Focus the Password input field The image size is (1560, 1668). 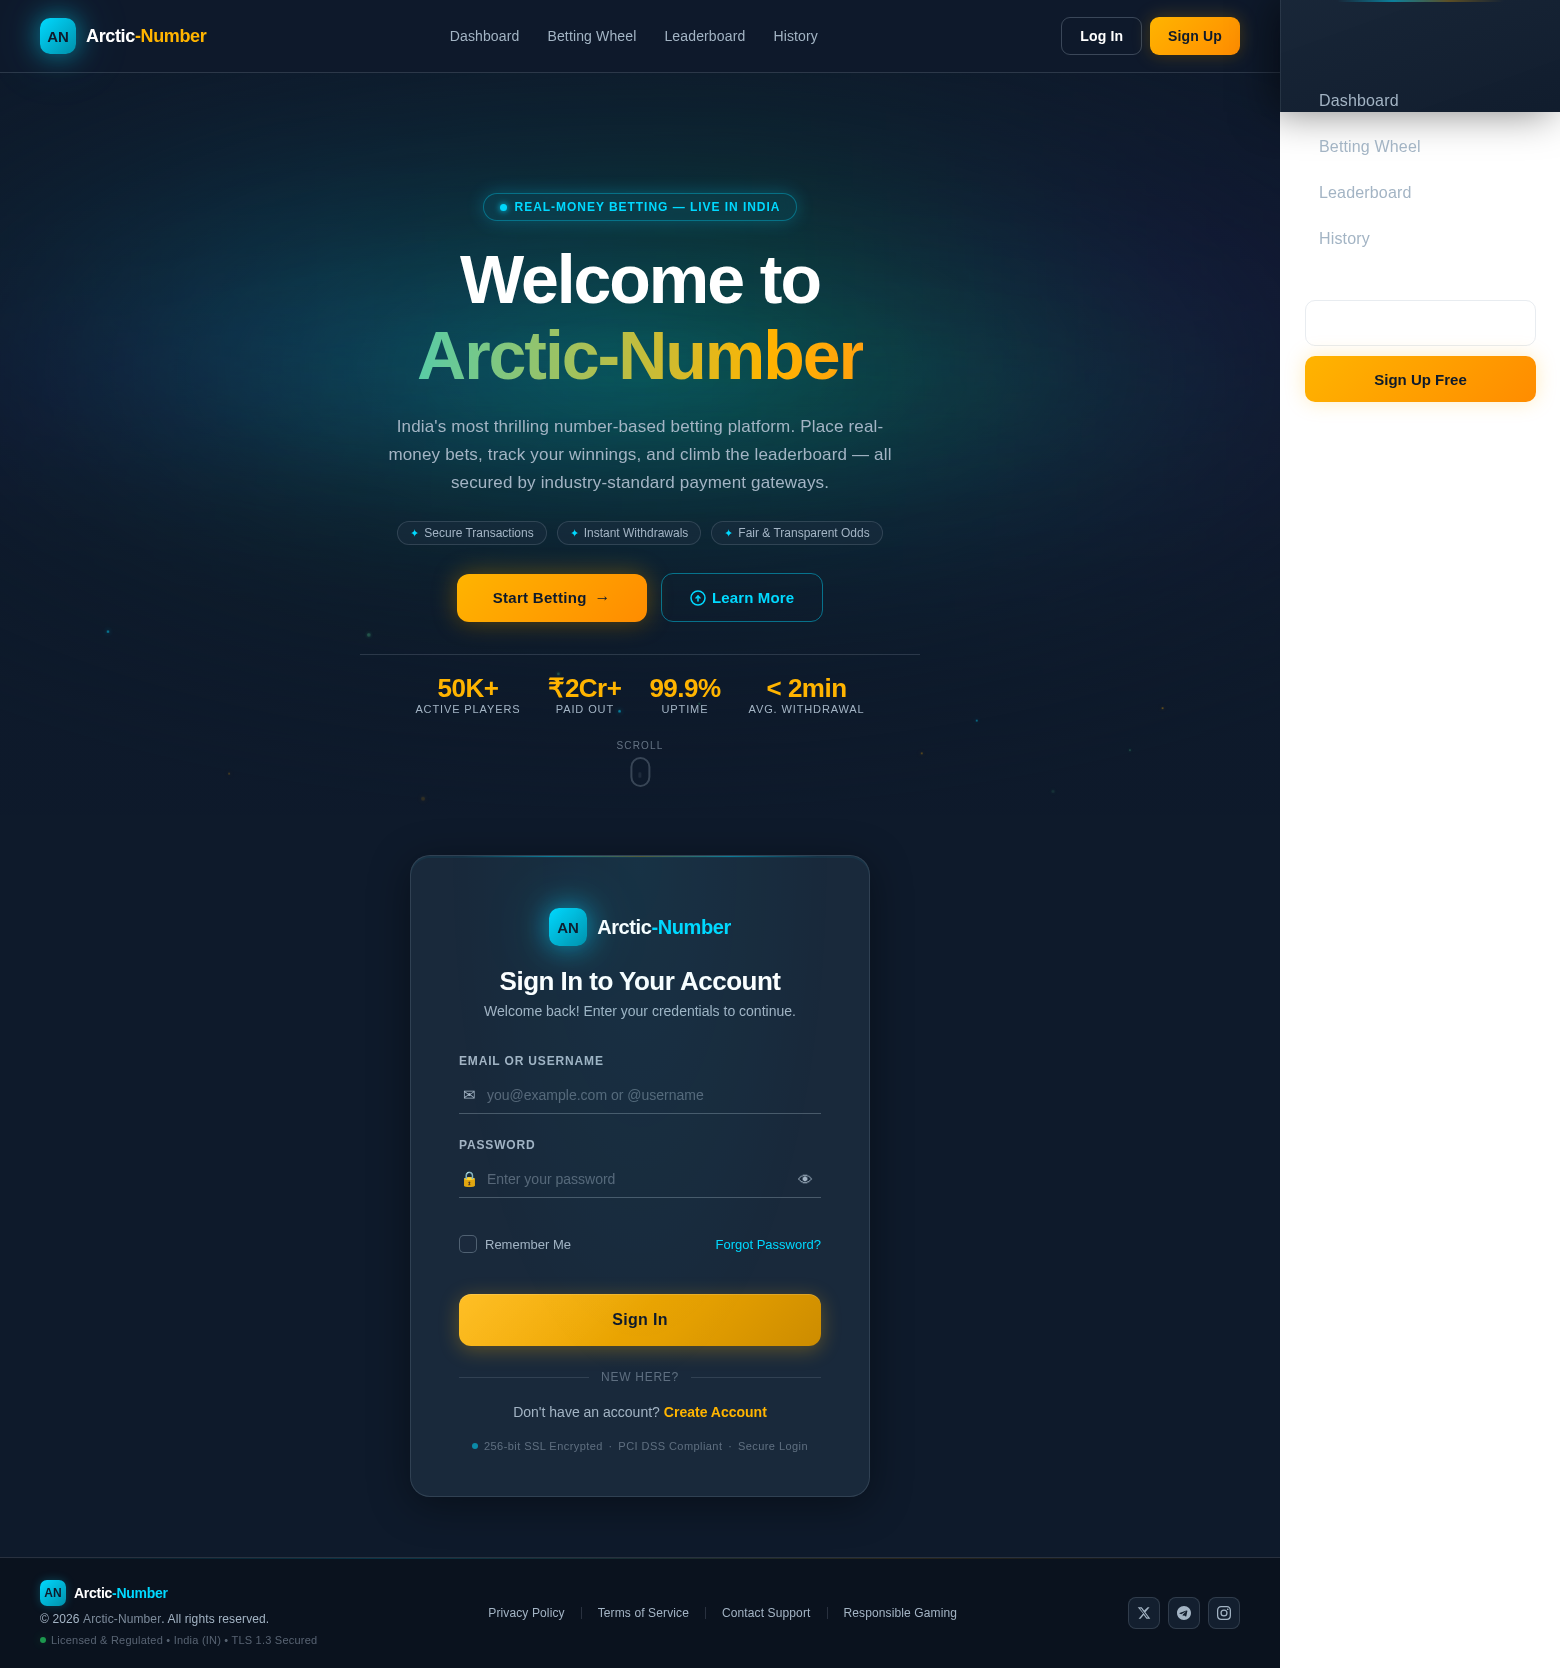click(640, 1179)
